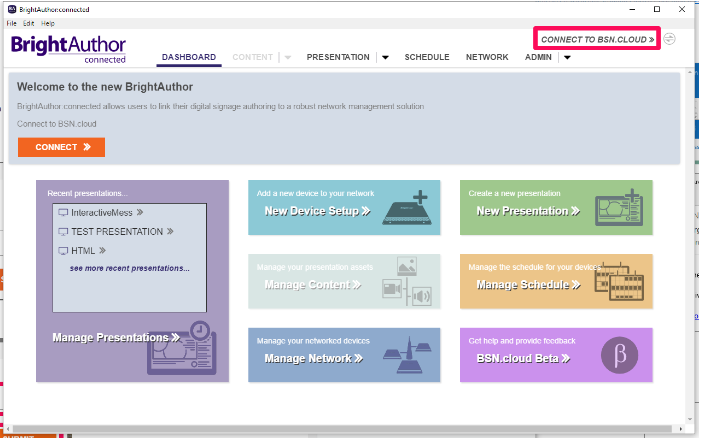The image size is (704, 440).
Task: Open Manage Schedule
Action: 528,285
